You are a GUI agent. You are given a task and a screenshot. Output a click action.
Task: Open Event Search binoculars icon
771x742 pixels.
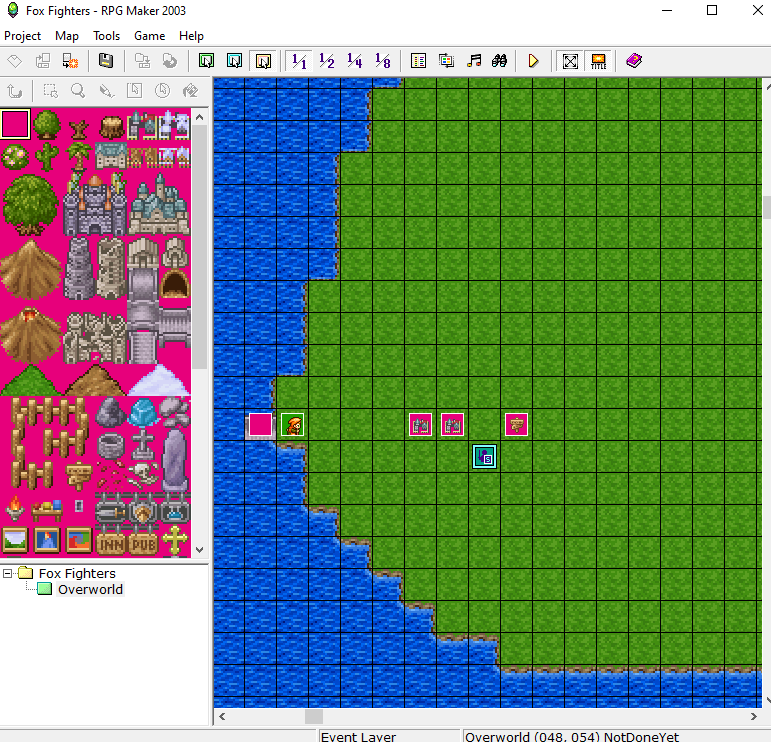pyautogui.click(x=500, y=61)
